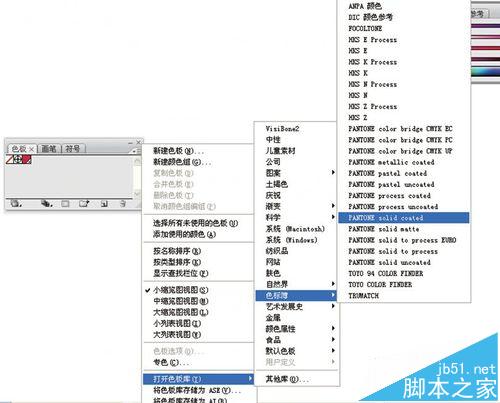The width and height of the screenshot is (500, 403).
Task: Select the red swatch
Action: click(x=27, y=160)
